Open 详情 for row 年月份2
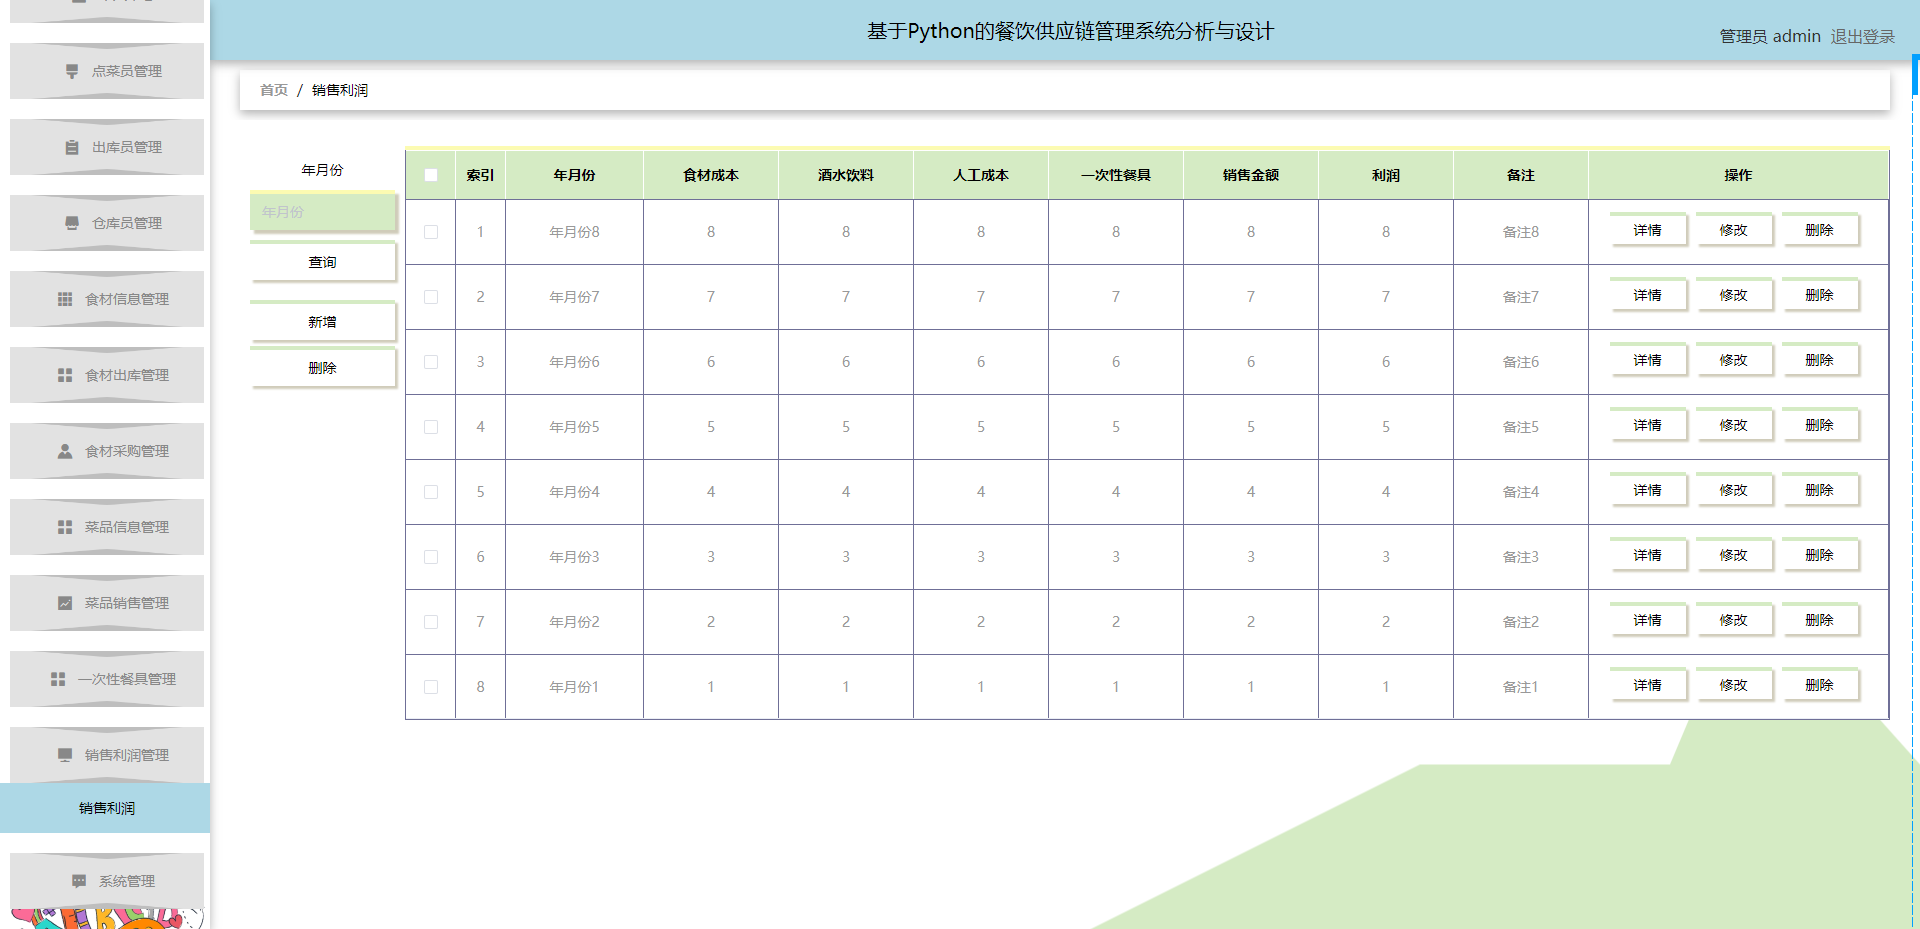Viewport: 1920px width, 929px height. tap(1648, 620)
